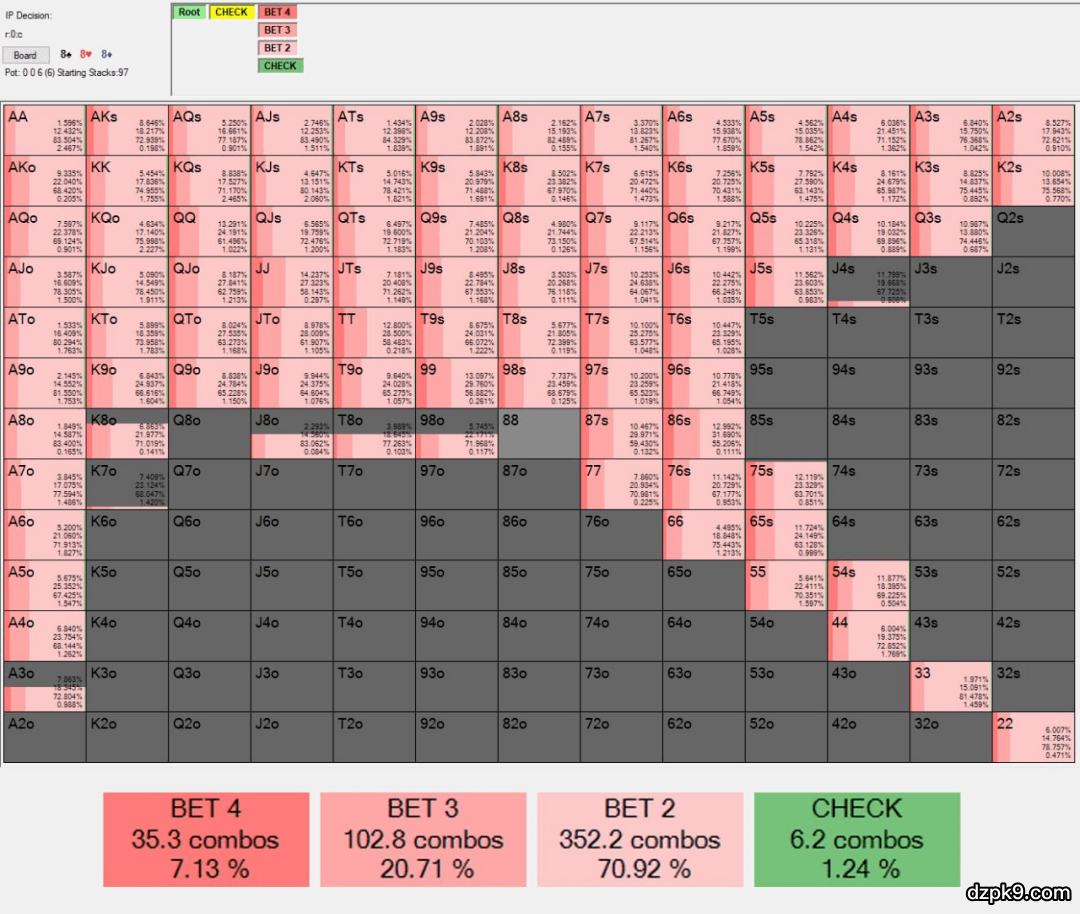Click the BET 2 352.2 combos summary box
The height and width of the screenshot is (914, 1080).
640,839
